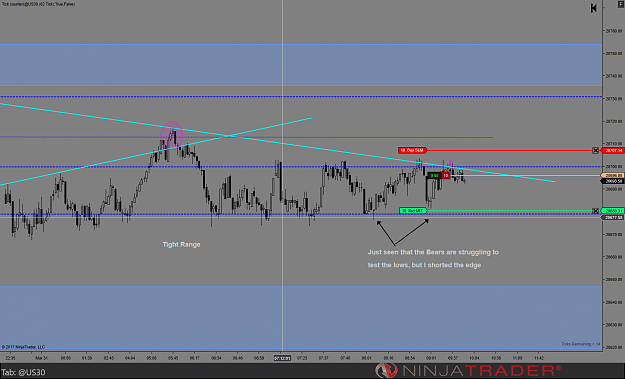Select the upper blue shaded zone rectangle
The width and height of the screenshot is (625, 379).
[x=301, y=65]
